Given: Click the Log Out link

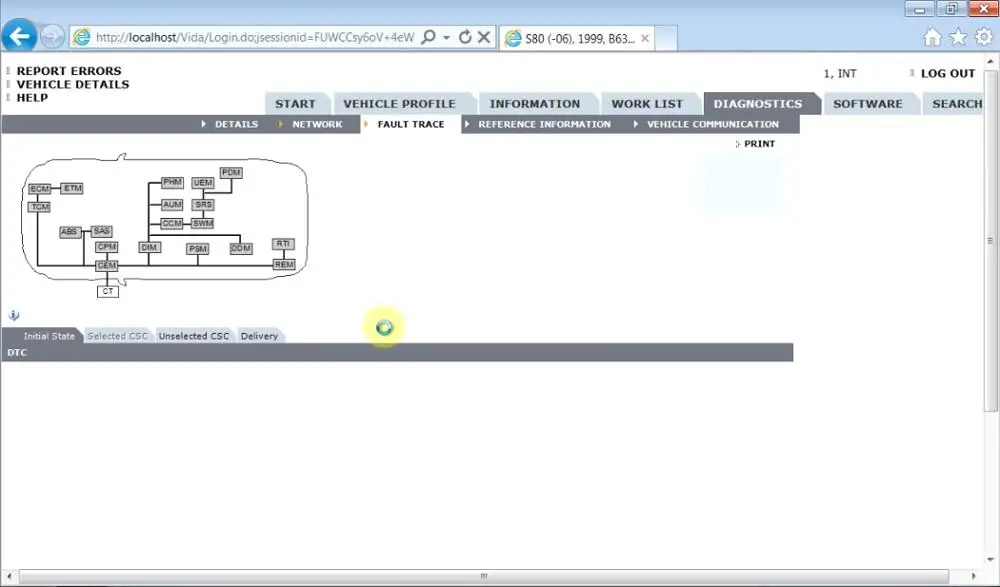Looking at the screenshot, I should tap(948, 73).
